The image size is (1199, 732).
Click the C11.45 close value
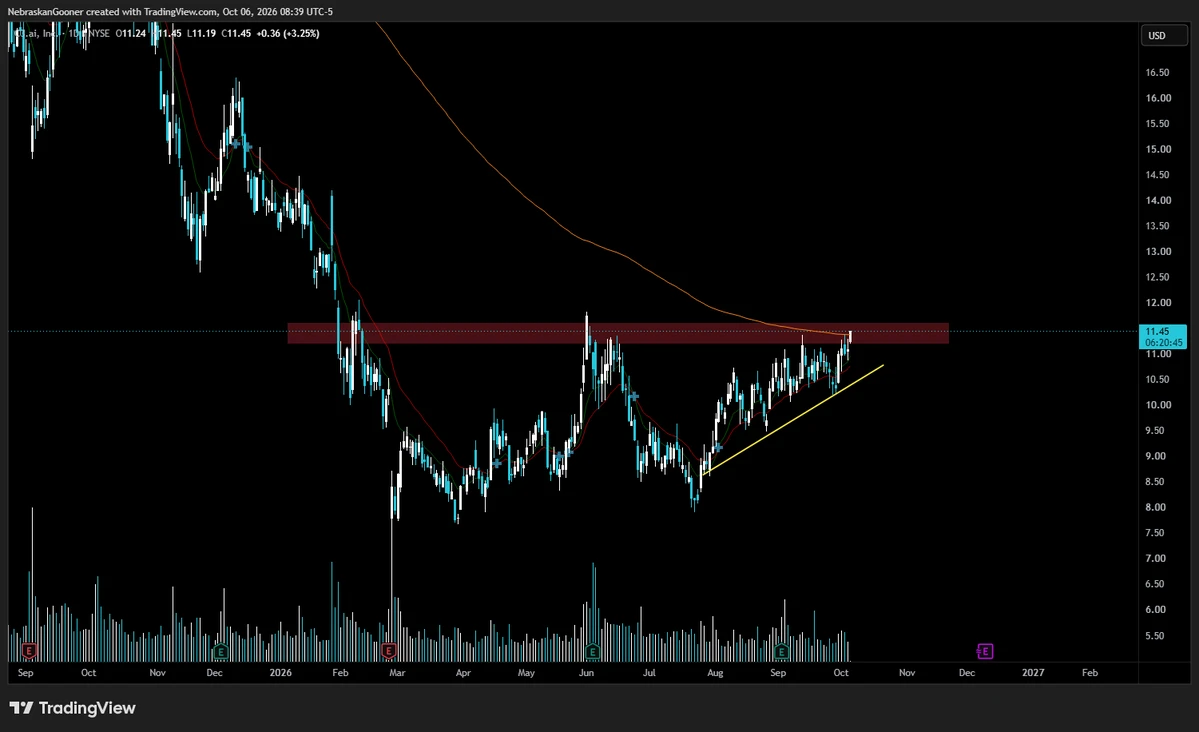(236, 34)
